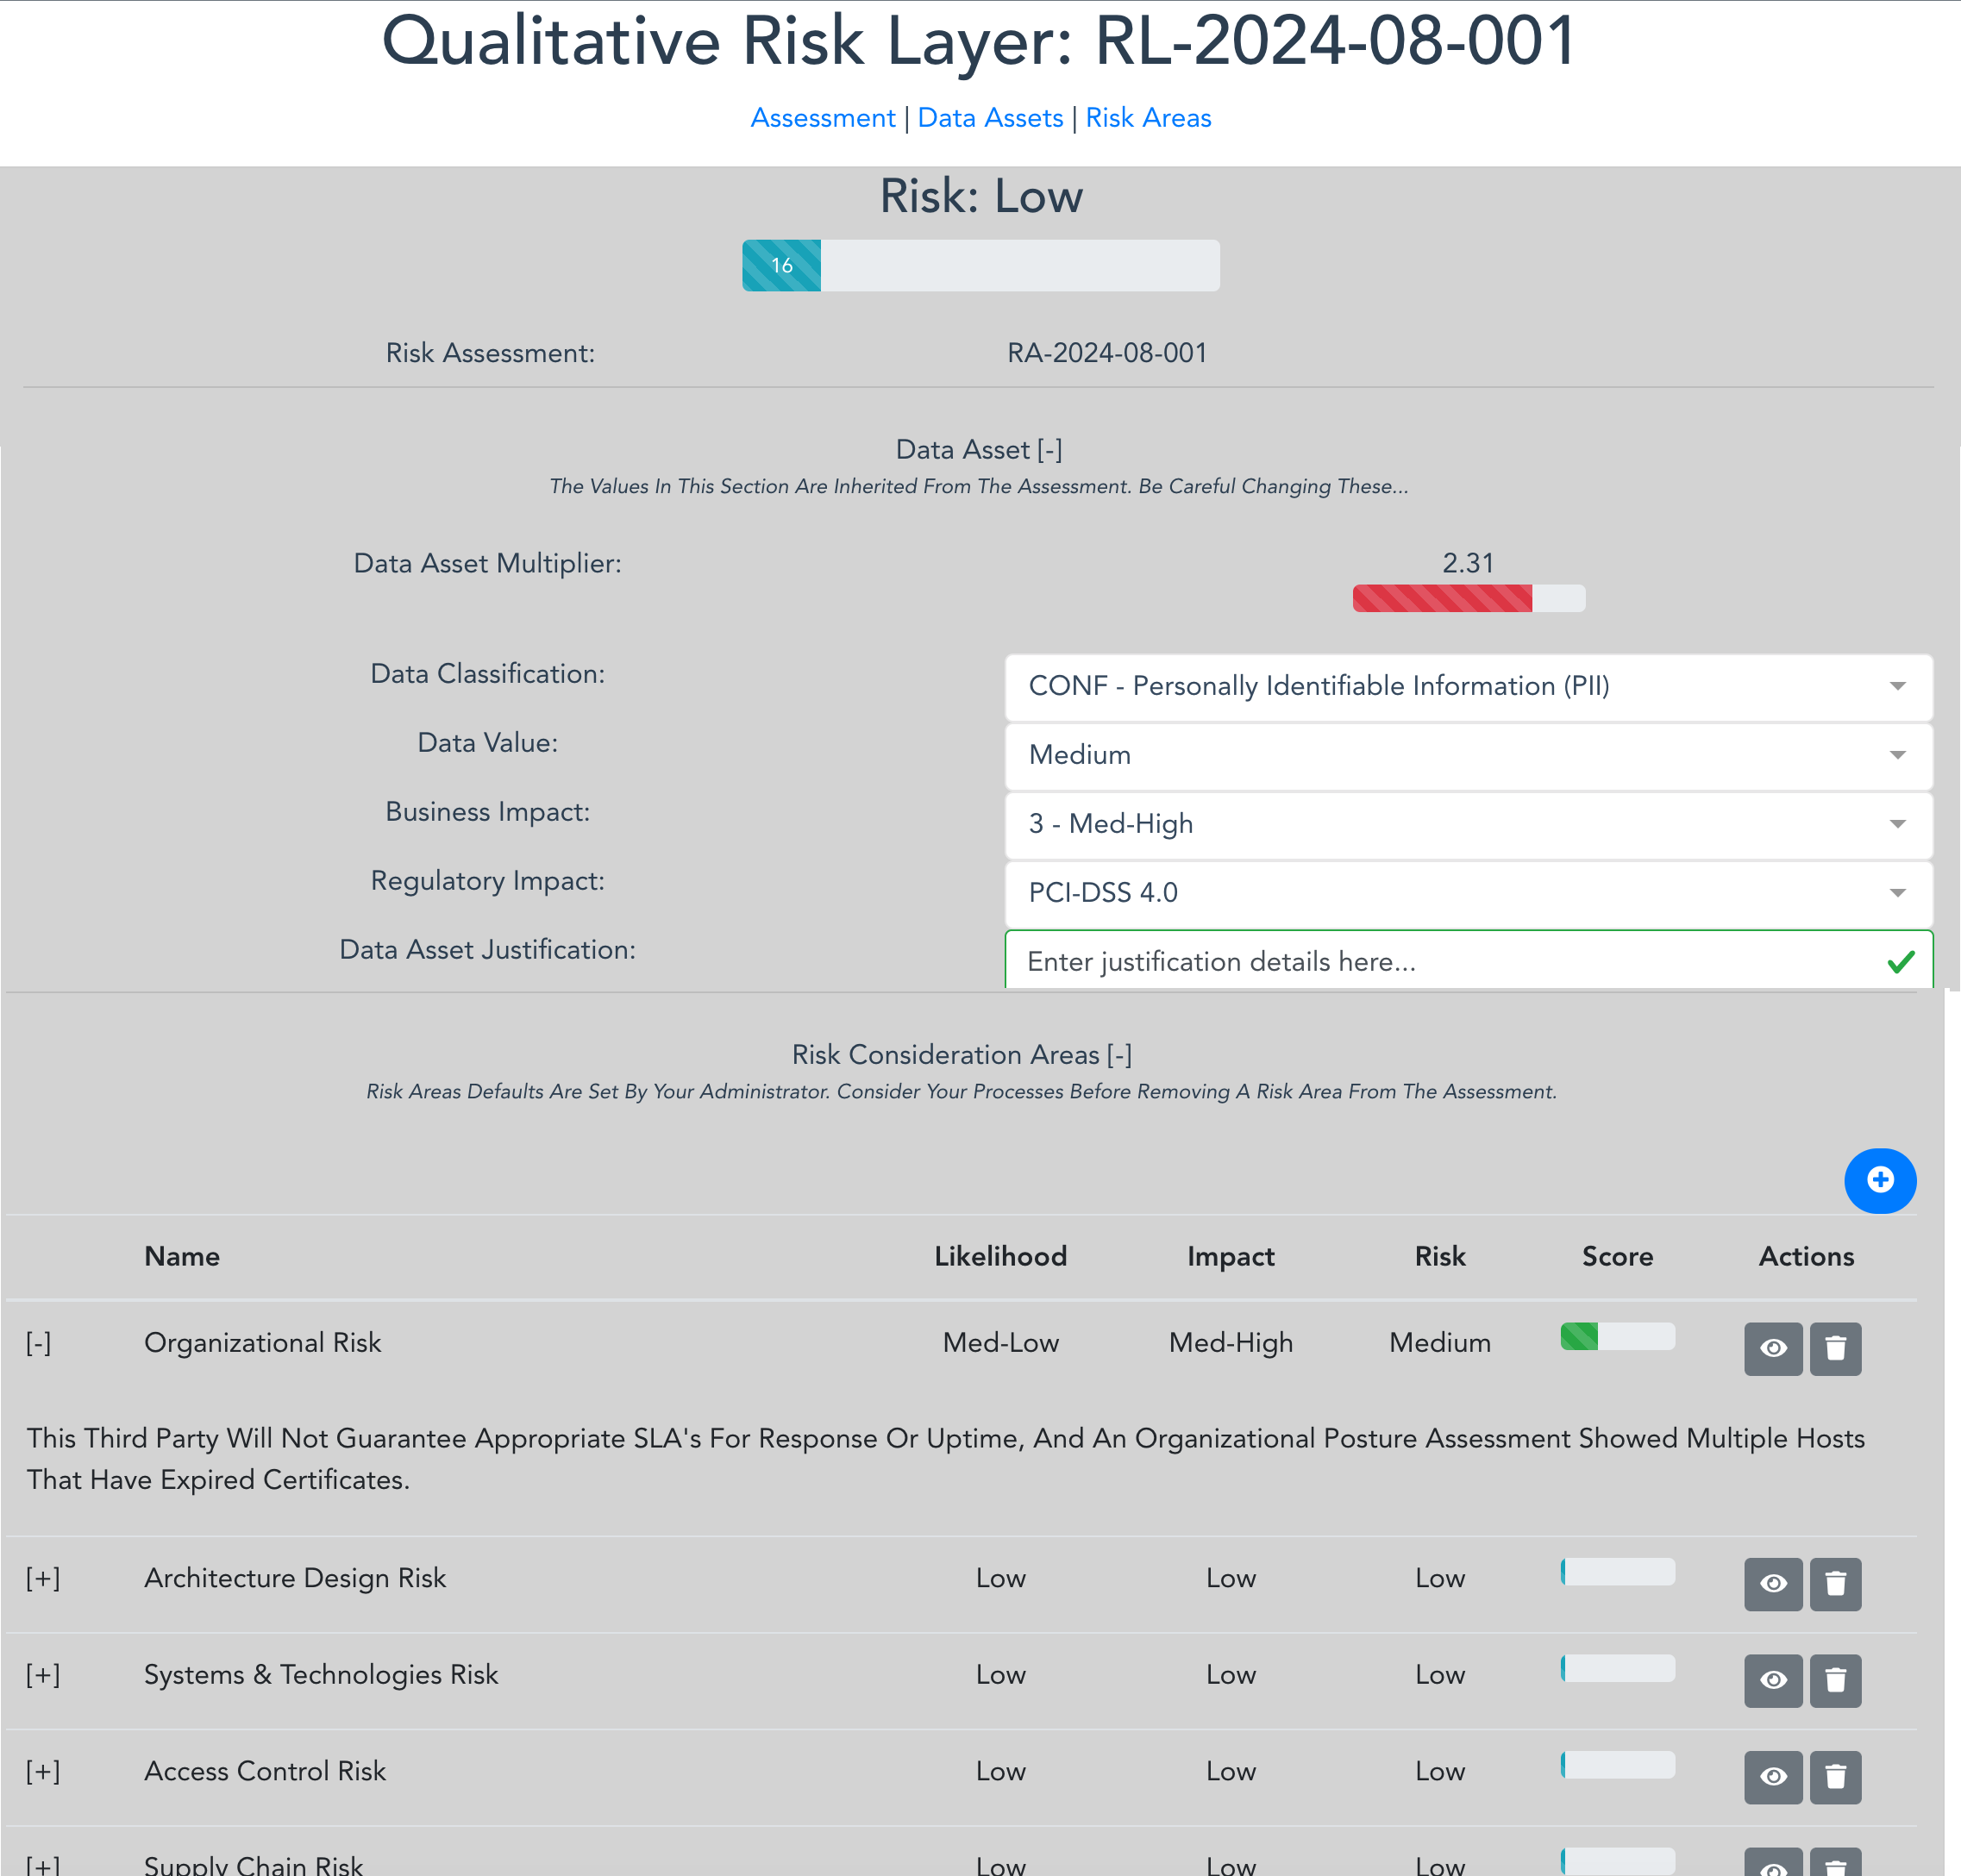Click the Systems & Technologies Risk name cell
This screenshot has height=1876, width=1961.
[321, 1675]
